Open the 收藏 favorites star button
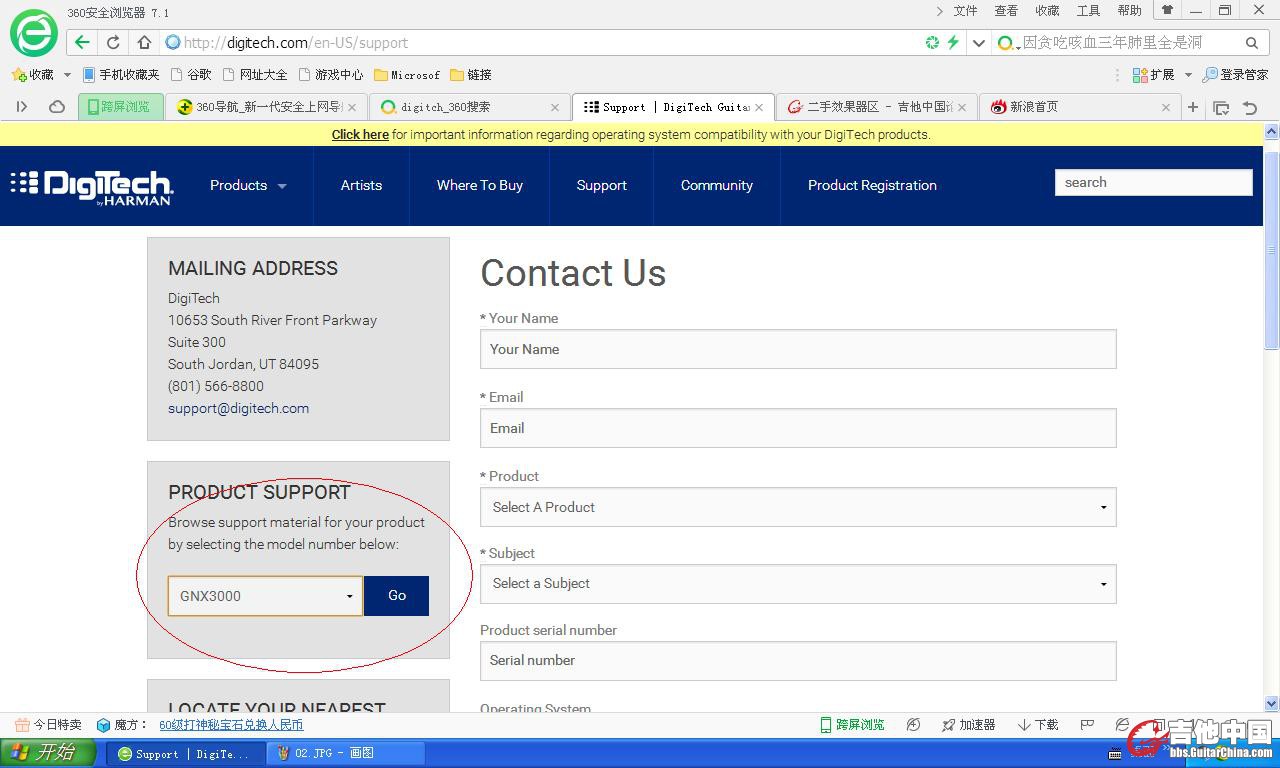This screenshot has width=1280, height=768. [33, 75]
